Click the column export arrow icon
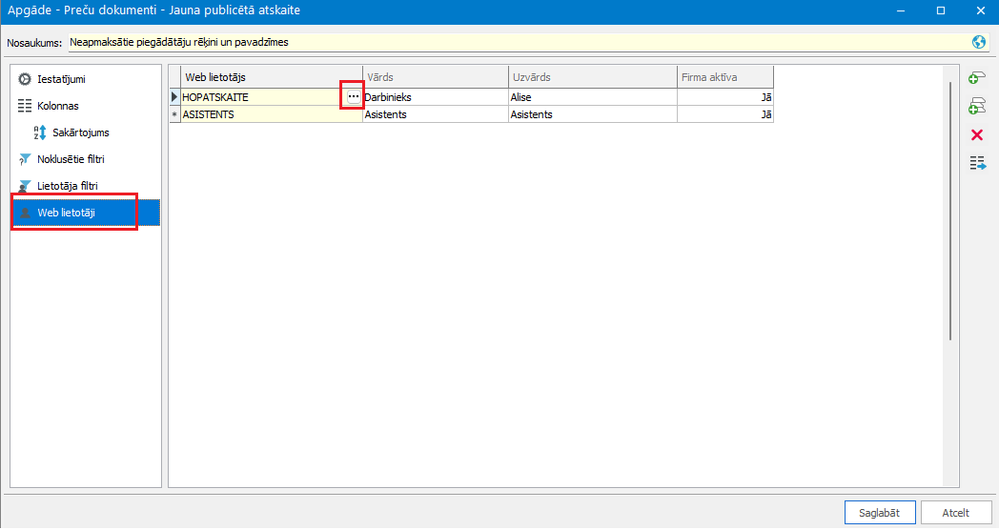The image size is (999, 530). 977,163
